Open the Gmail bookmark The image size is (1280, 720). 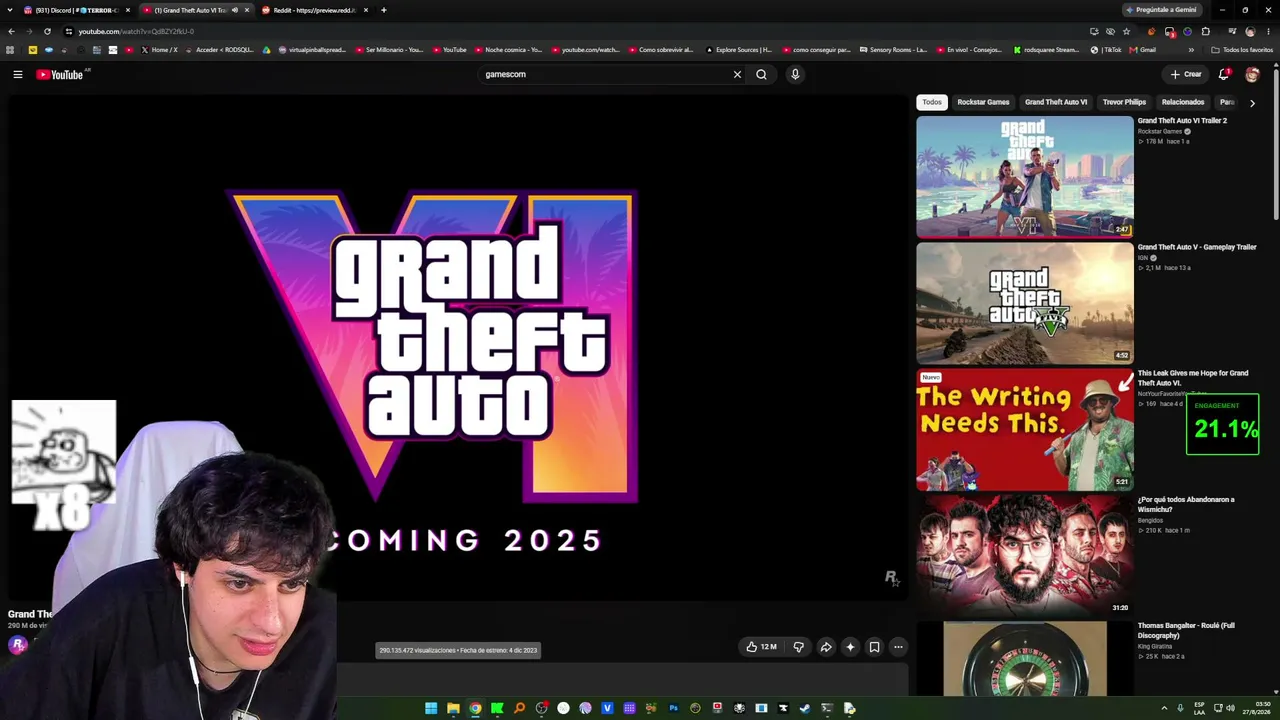(x=1143, y=50)
